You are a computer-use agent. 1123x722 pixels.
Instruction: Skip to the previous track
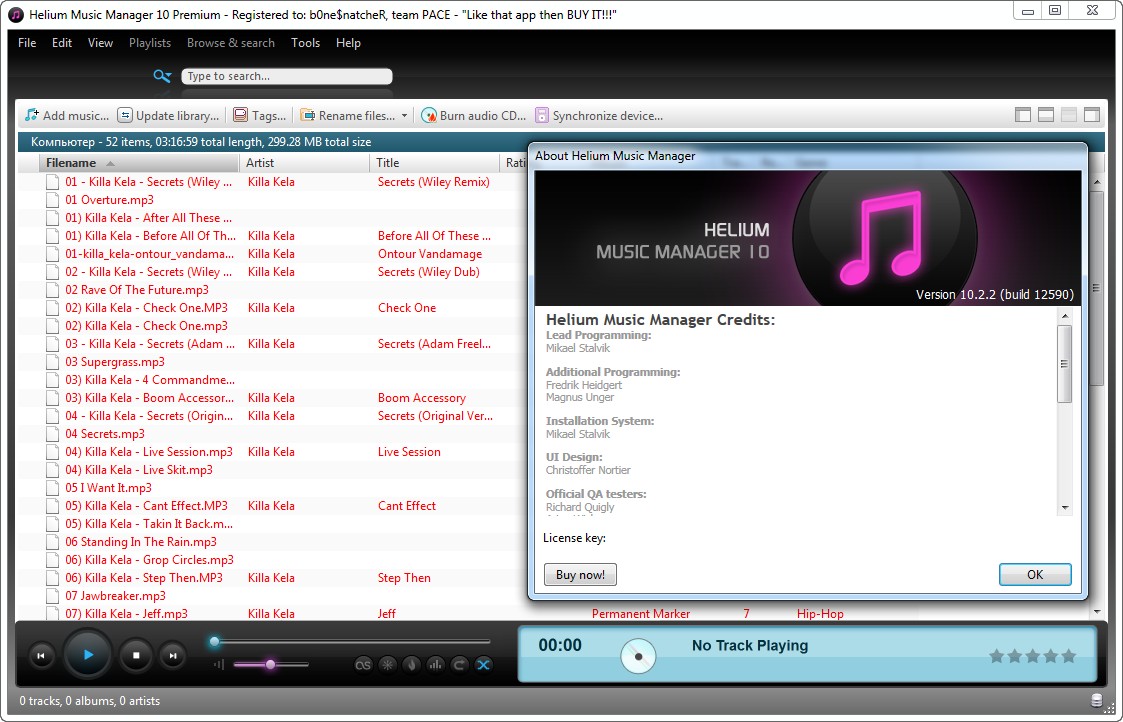pos(41,655)
